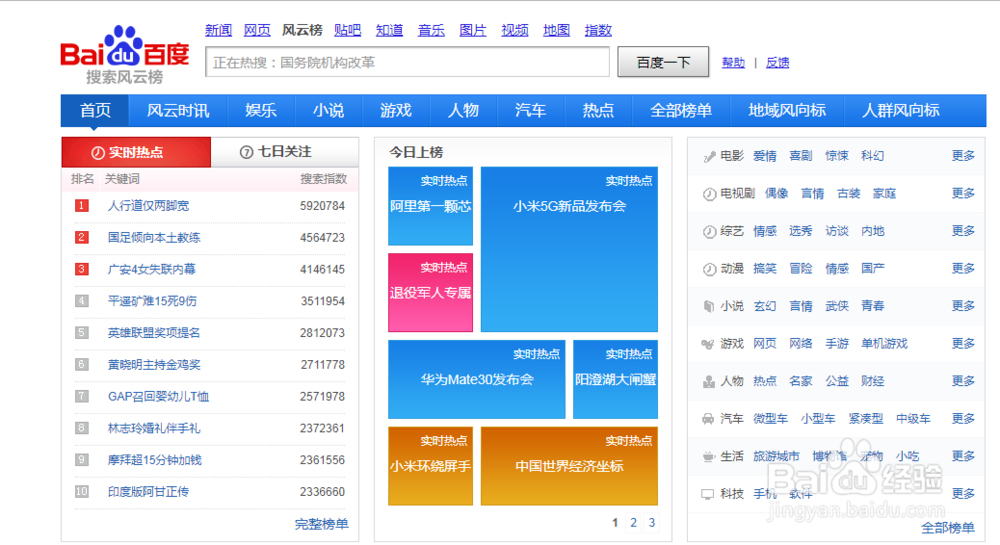Open 单机游戏 under 游戏 category
The image size is (1000, 545).
(884, 344)
